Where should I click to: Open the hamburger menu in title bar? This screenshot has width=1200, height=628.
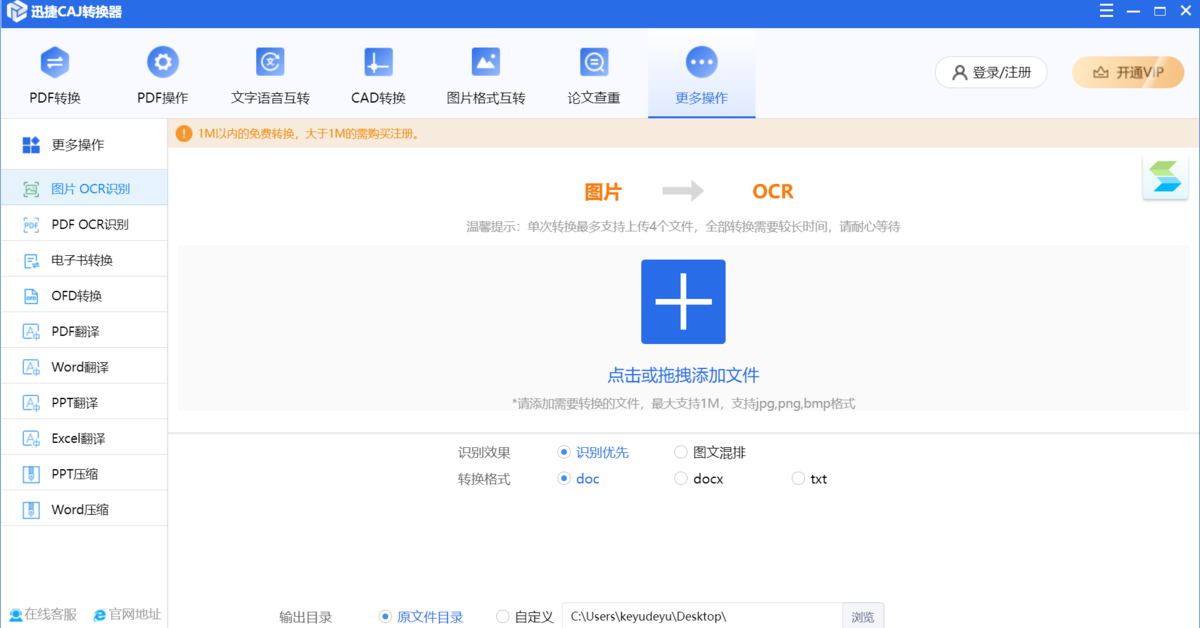click(x=1105, y=11)
